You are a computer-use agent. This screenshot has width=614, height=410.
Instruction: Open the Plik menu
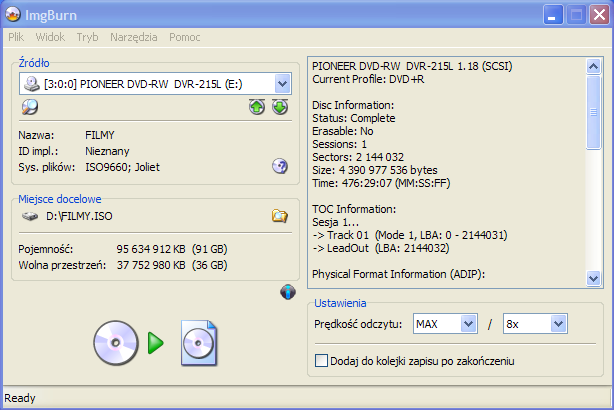click(16, 37)
